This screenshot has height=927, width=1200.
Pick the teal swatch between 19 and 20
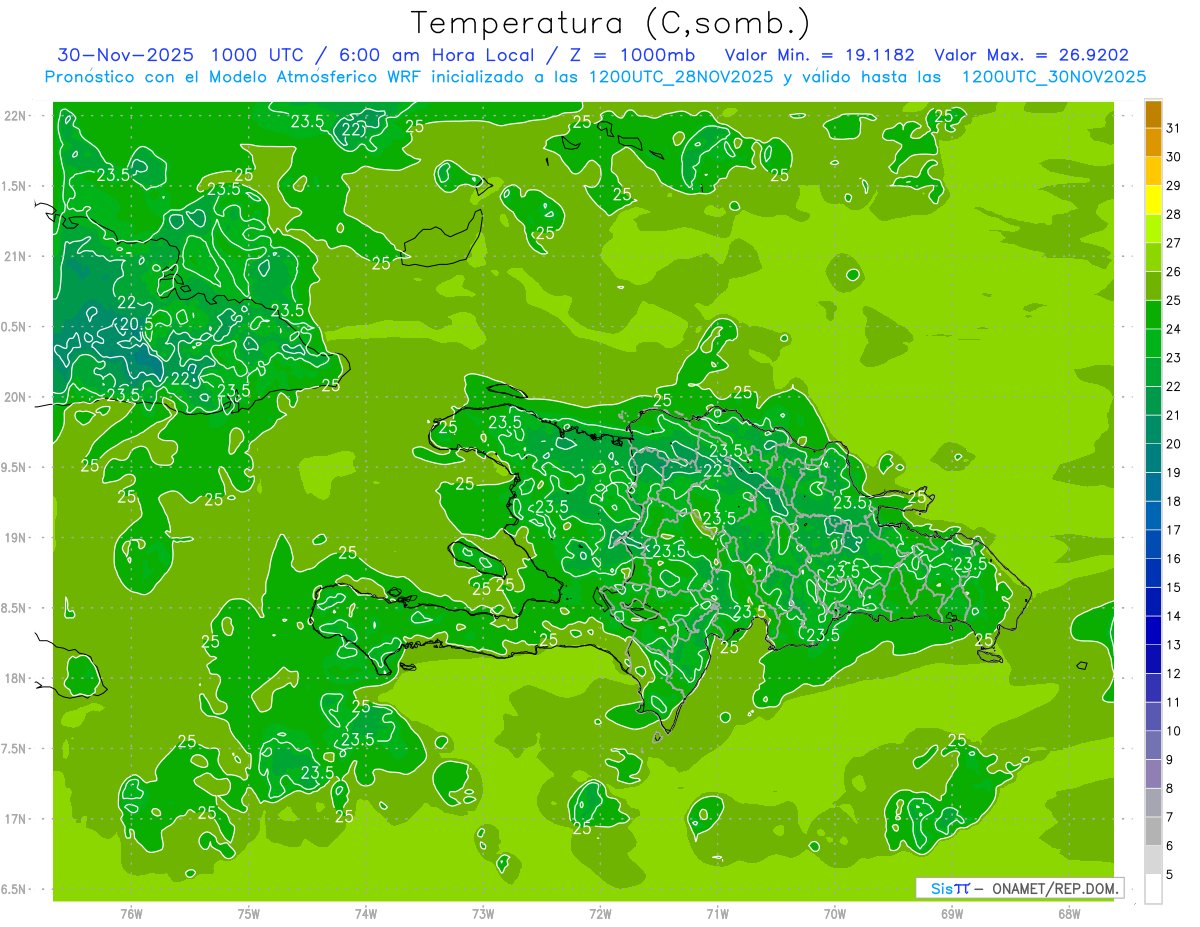[1153, 459]
